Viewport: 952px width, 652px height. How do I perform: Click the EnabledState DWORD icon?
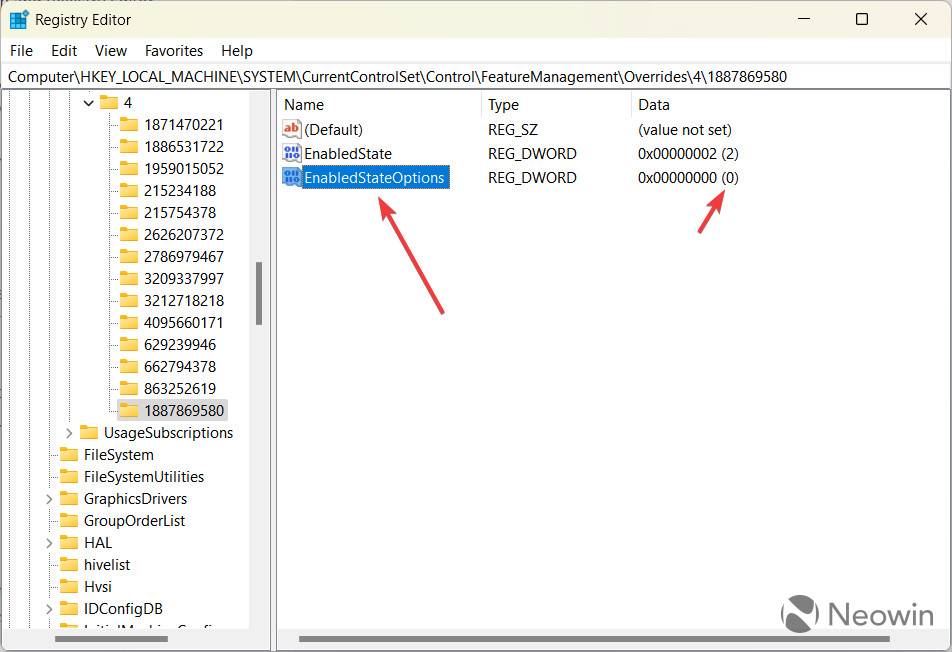click(291, 153)
